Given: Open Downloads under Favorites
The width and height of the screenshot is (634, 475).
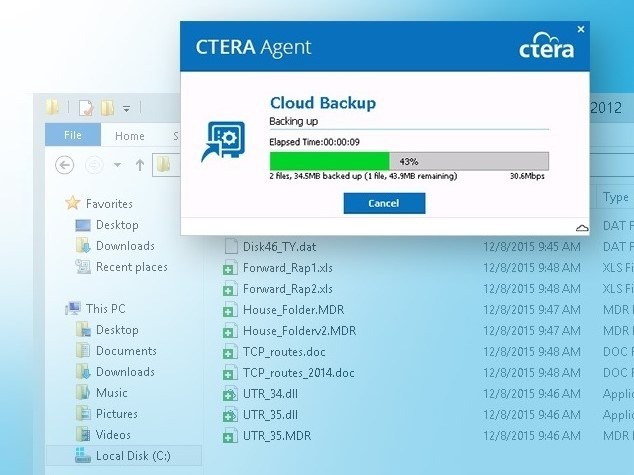Looking at the screenshot, I should (125, 246).
